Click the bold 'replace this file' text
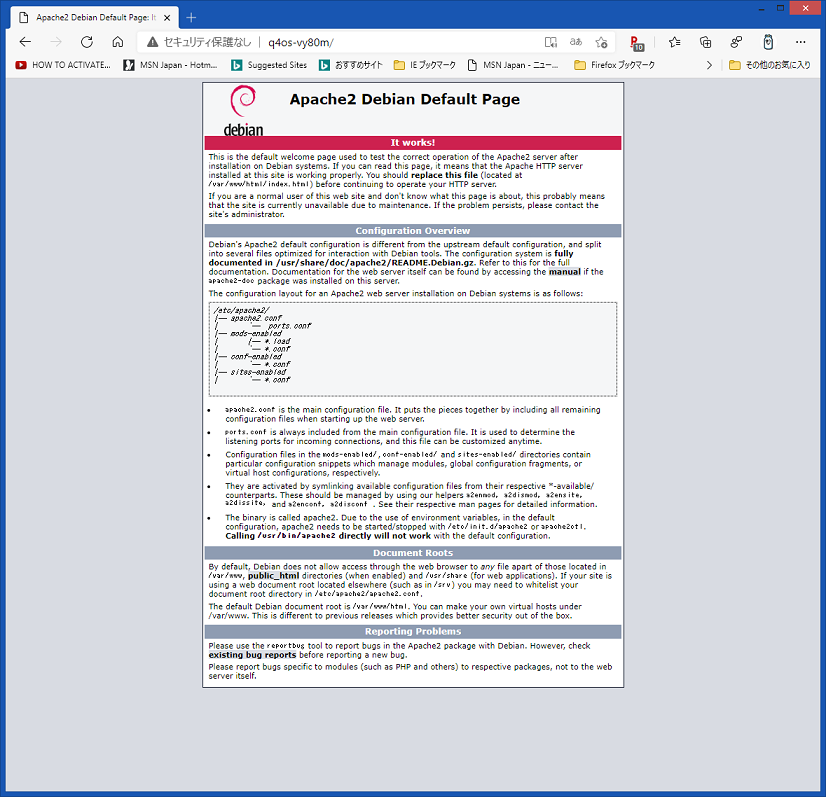Screen dimensions: 826x797 444,175
